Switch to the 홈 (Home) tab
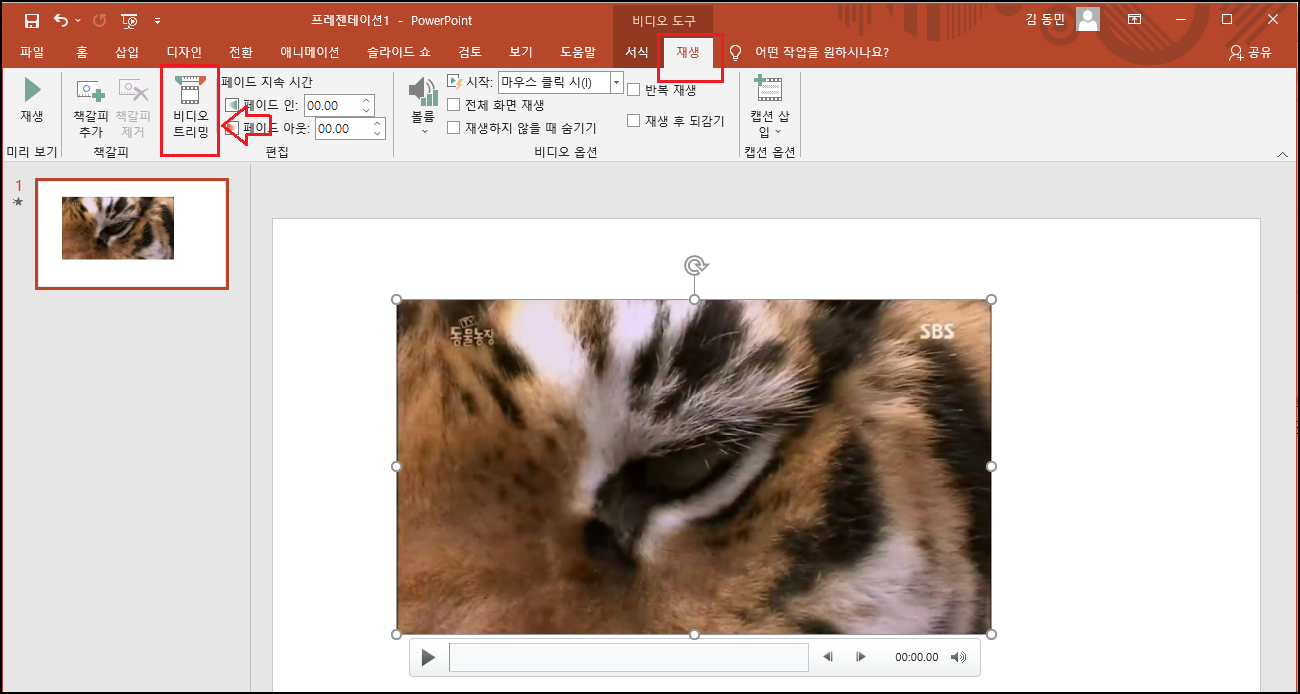Image resolution: width=1300 pixels, height=694 pixels. (82, 52)
